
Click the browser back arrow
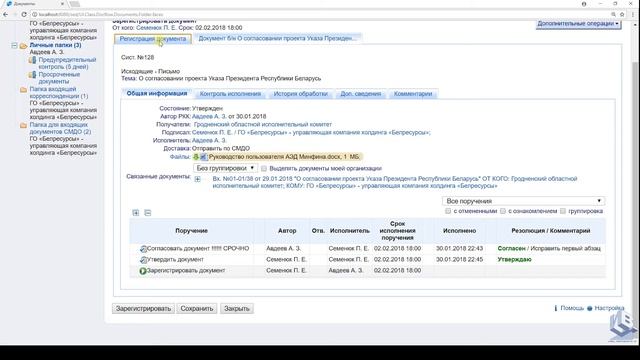(5, 14)
